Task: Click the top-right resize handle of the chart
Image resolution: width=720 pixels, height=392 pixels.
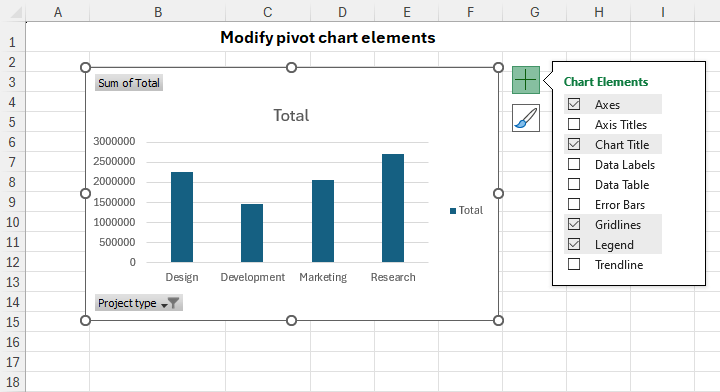Action: (498, 67)
